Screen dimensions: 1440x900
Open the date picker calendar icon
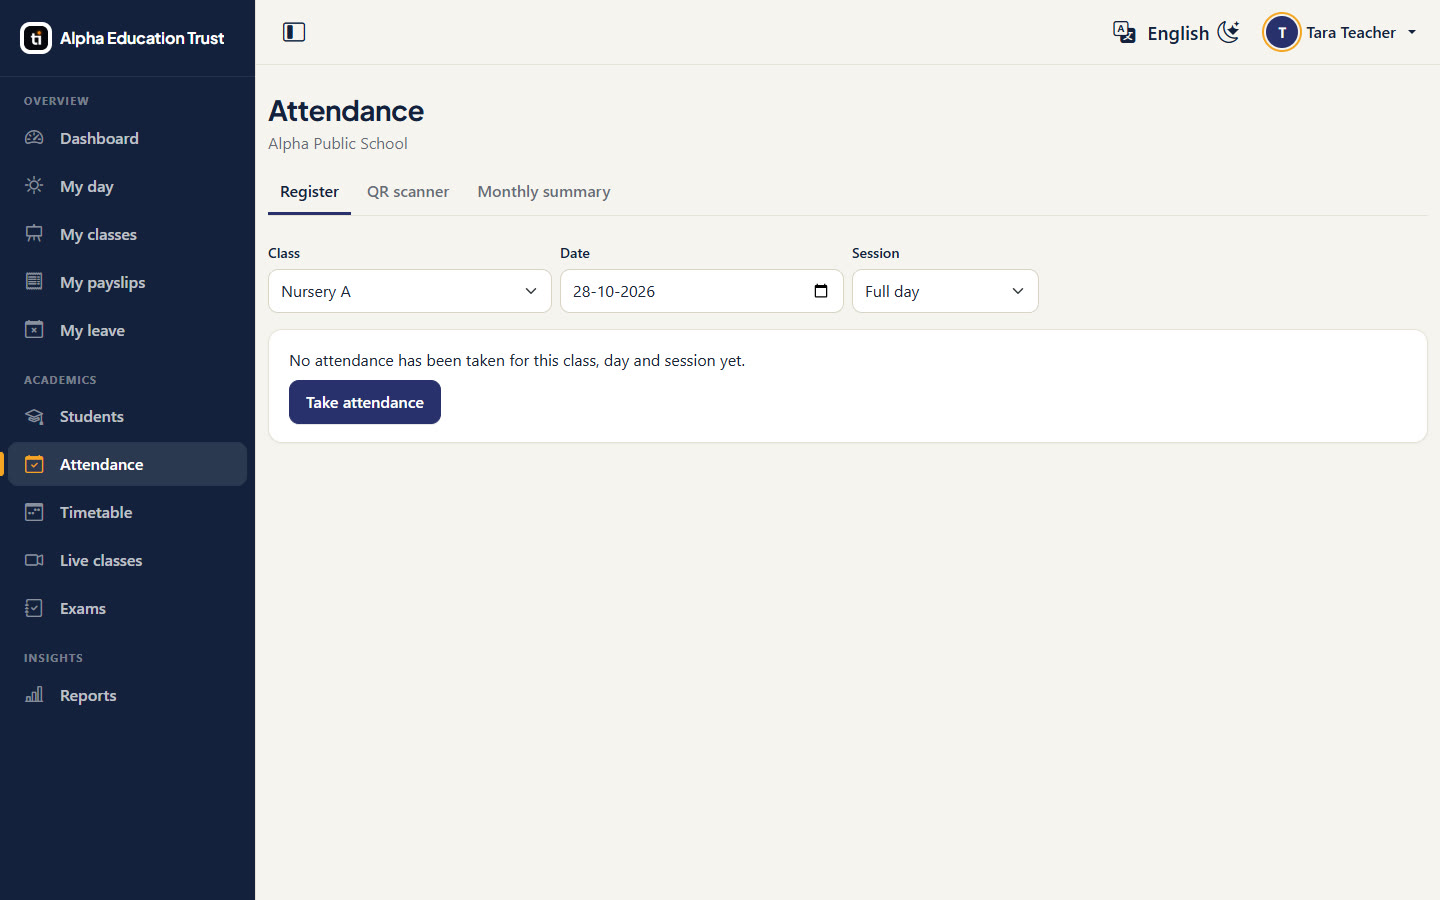pos(821,291)
